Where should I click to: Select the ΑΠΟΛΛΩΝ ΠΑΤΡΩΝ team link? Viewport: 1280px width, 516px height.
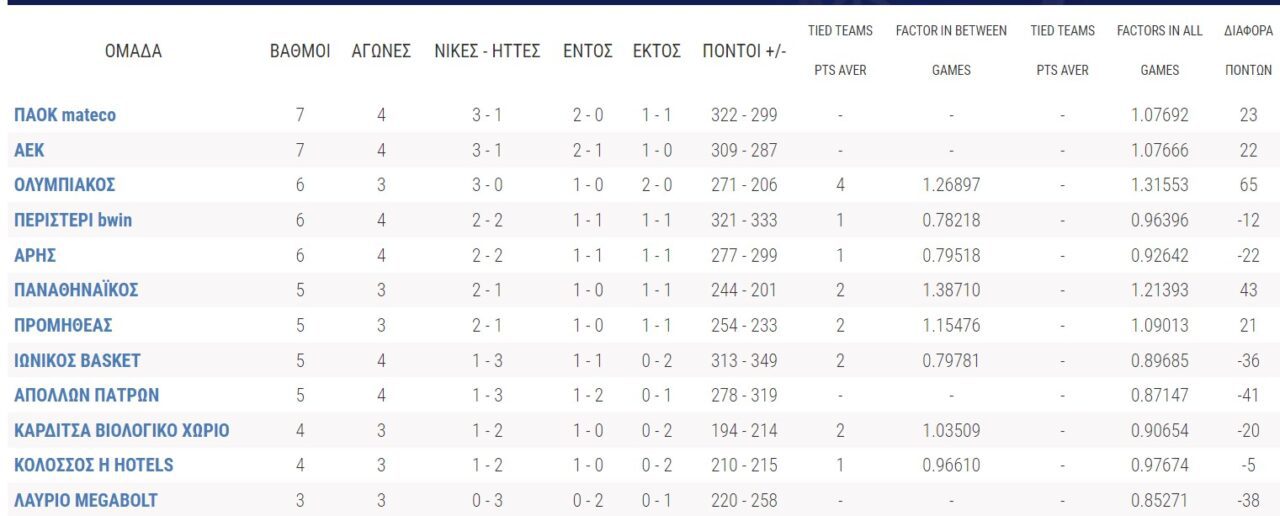pyautogui.click(x=86, y=395)
